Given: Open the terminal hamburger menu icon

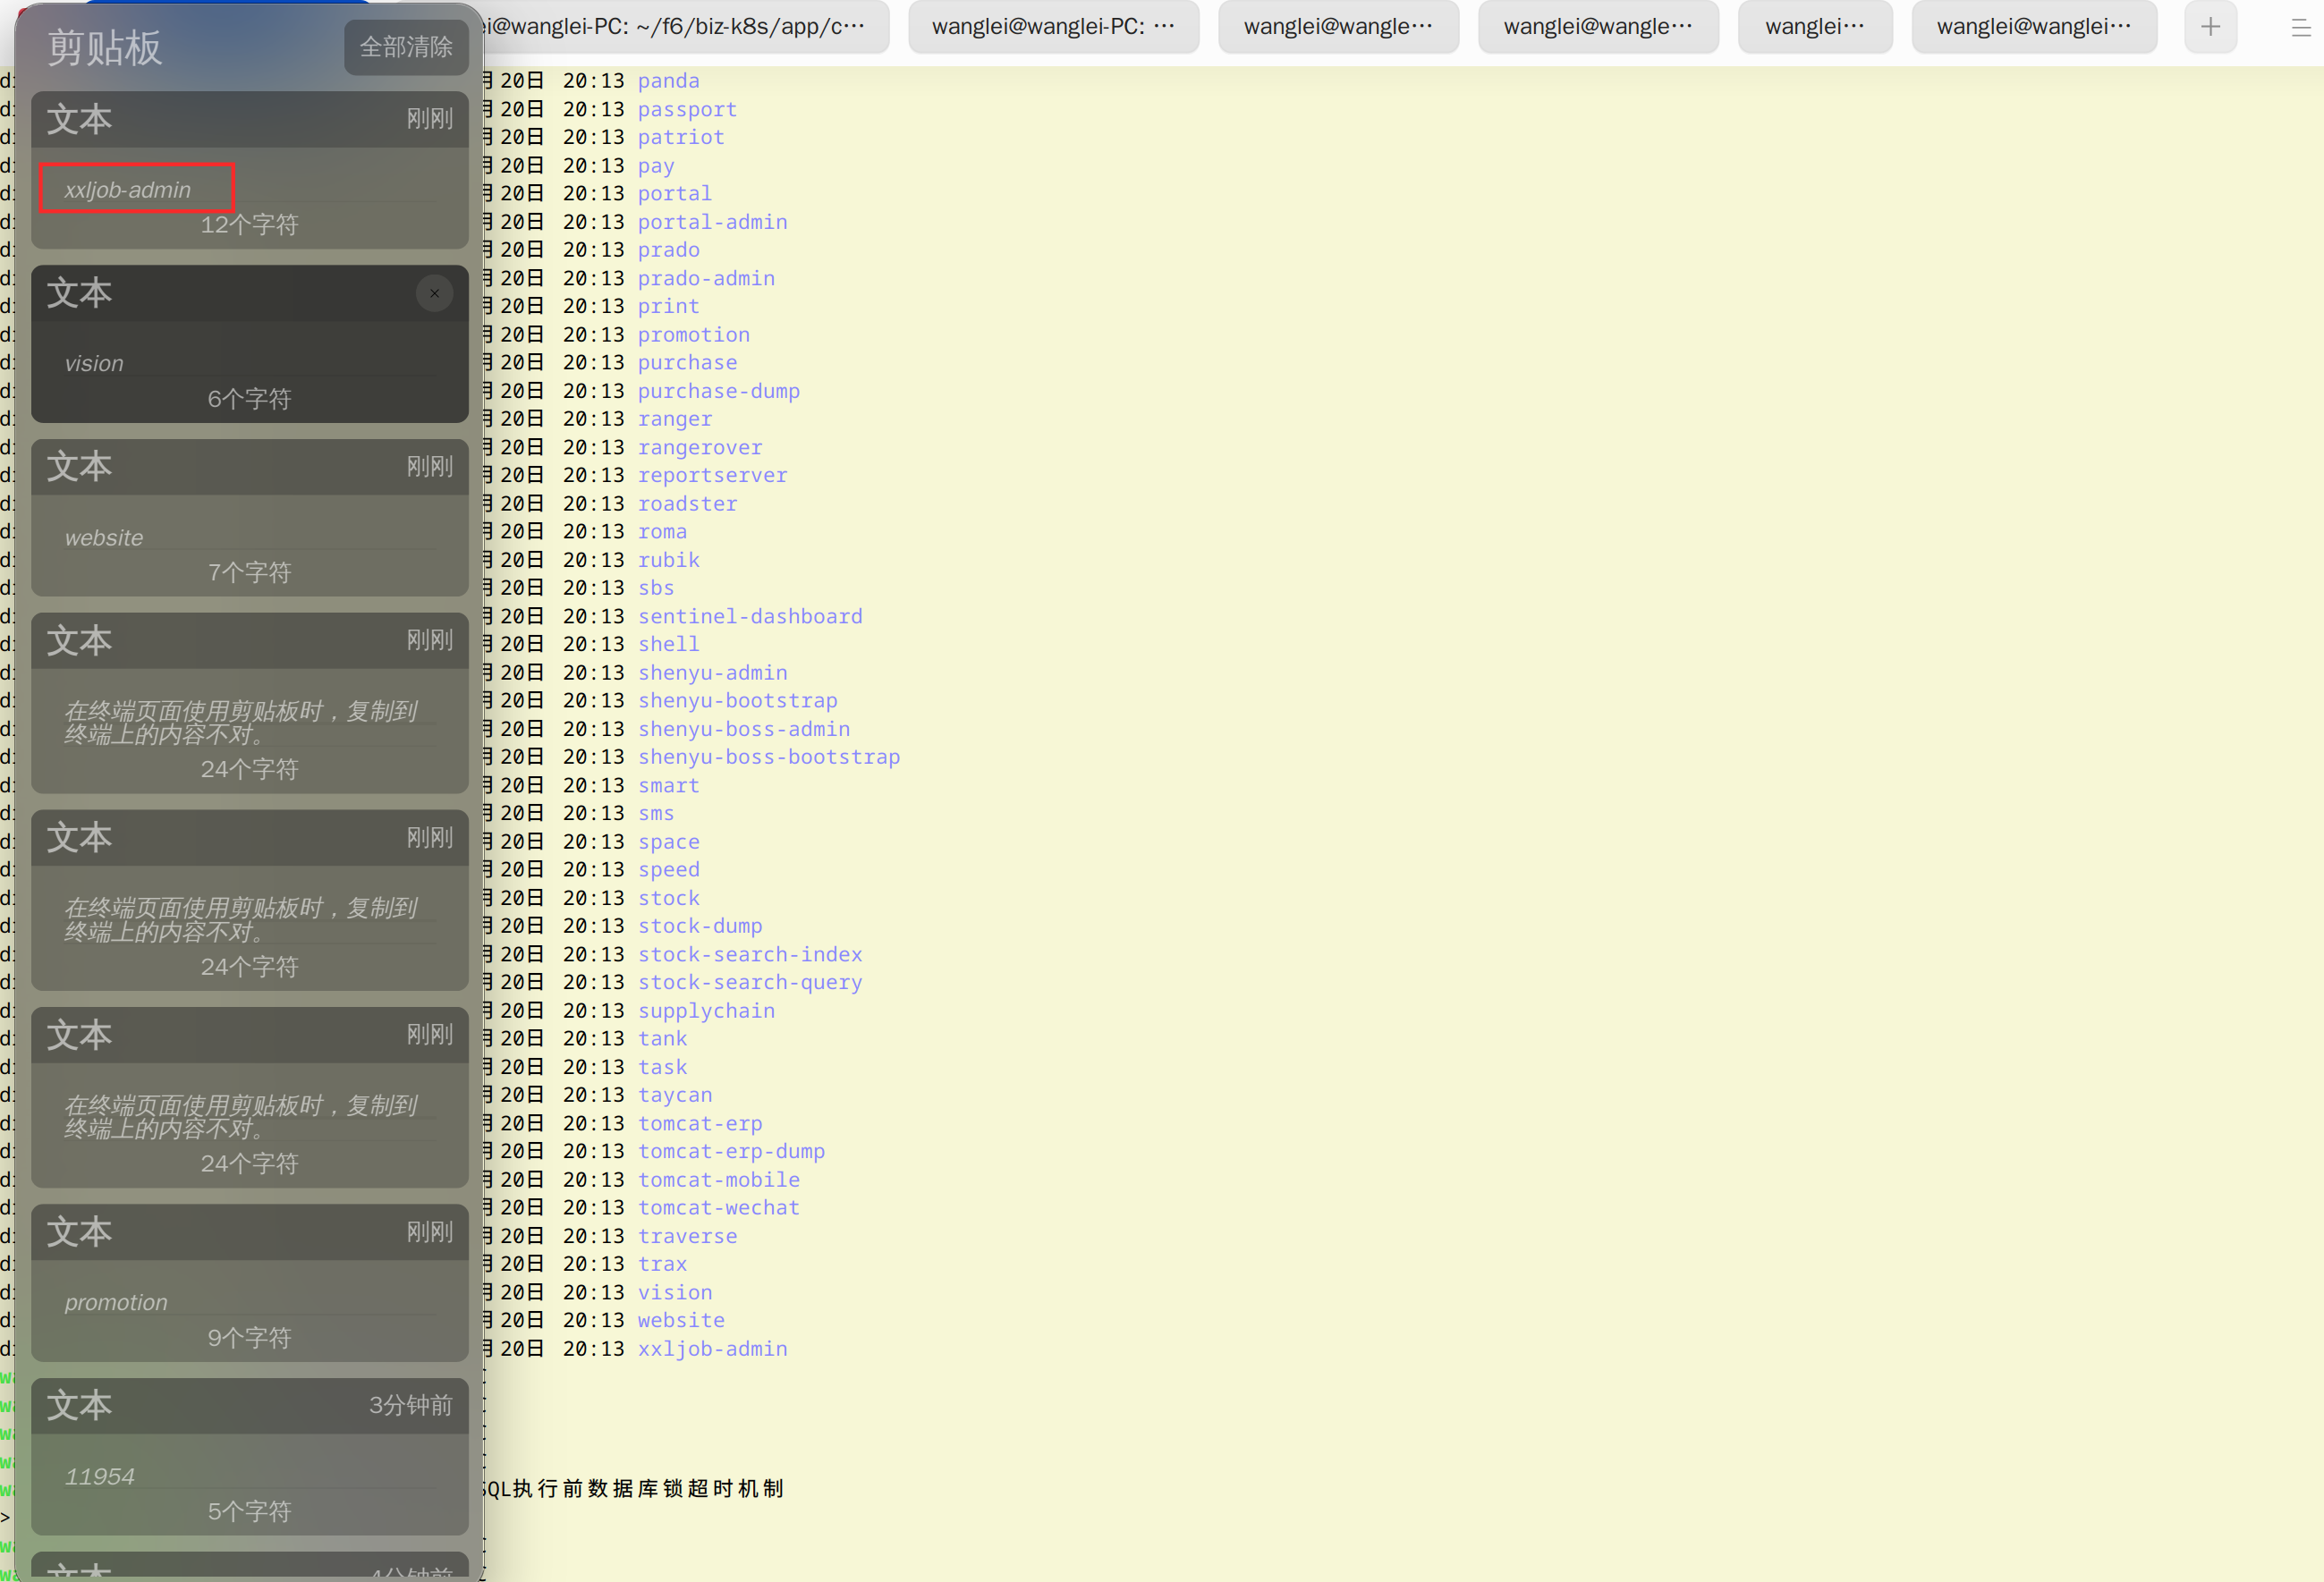Looking at the screenshot, I should (x=2300, y=27).
